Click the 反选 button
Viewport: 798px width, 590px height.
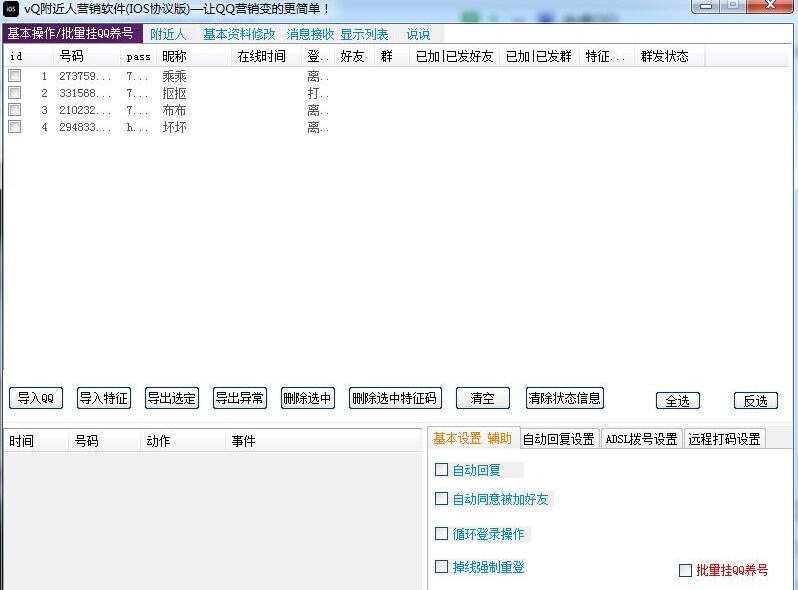756,401
